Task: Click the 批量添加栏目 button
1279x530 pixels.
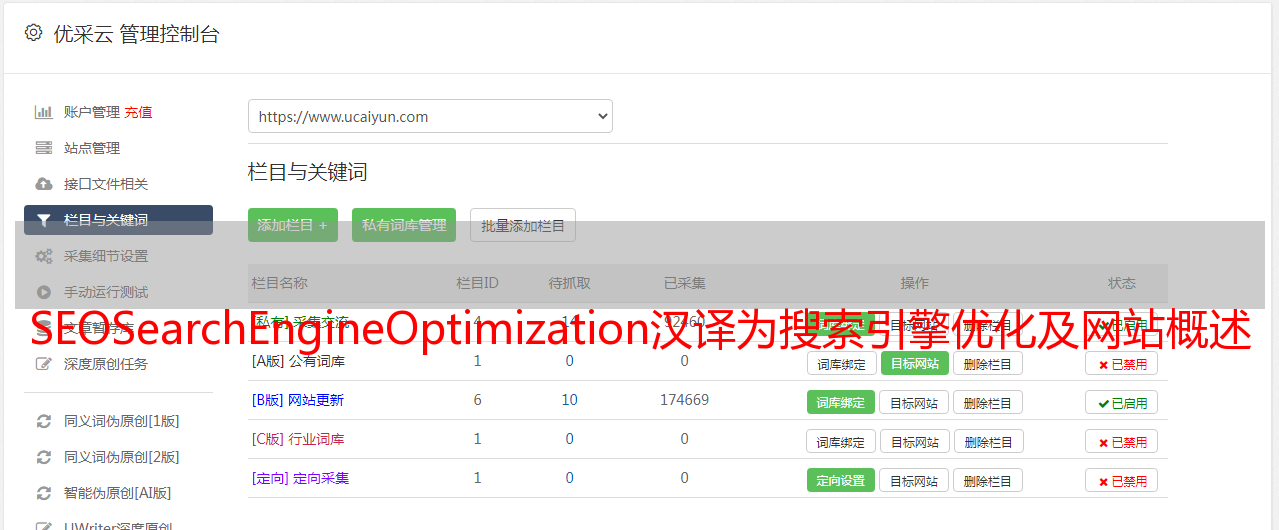Action: pos(523,225)
